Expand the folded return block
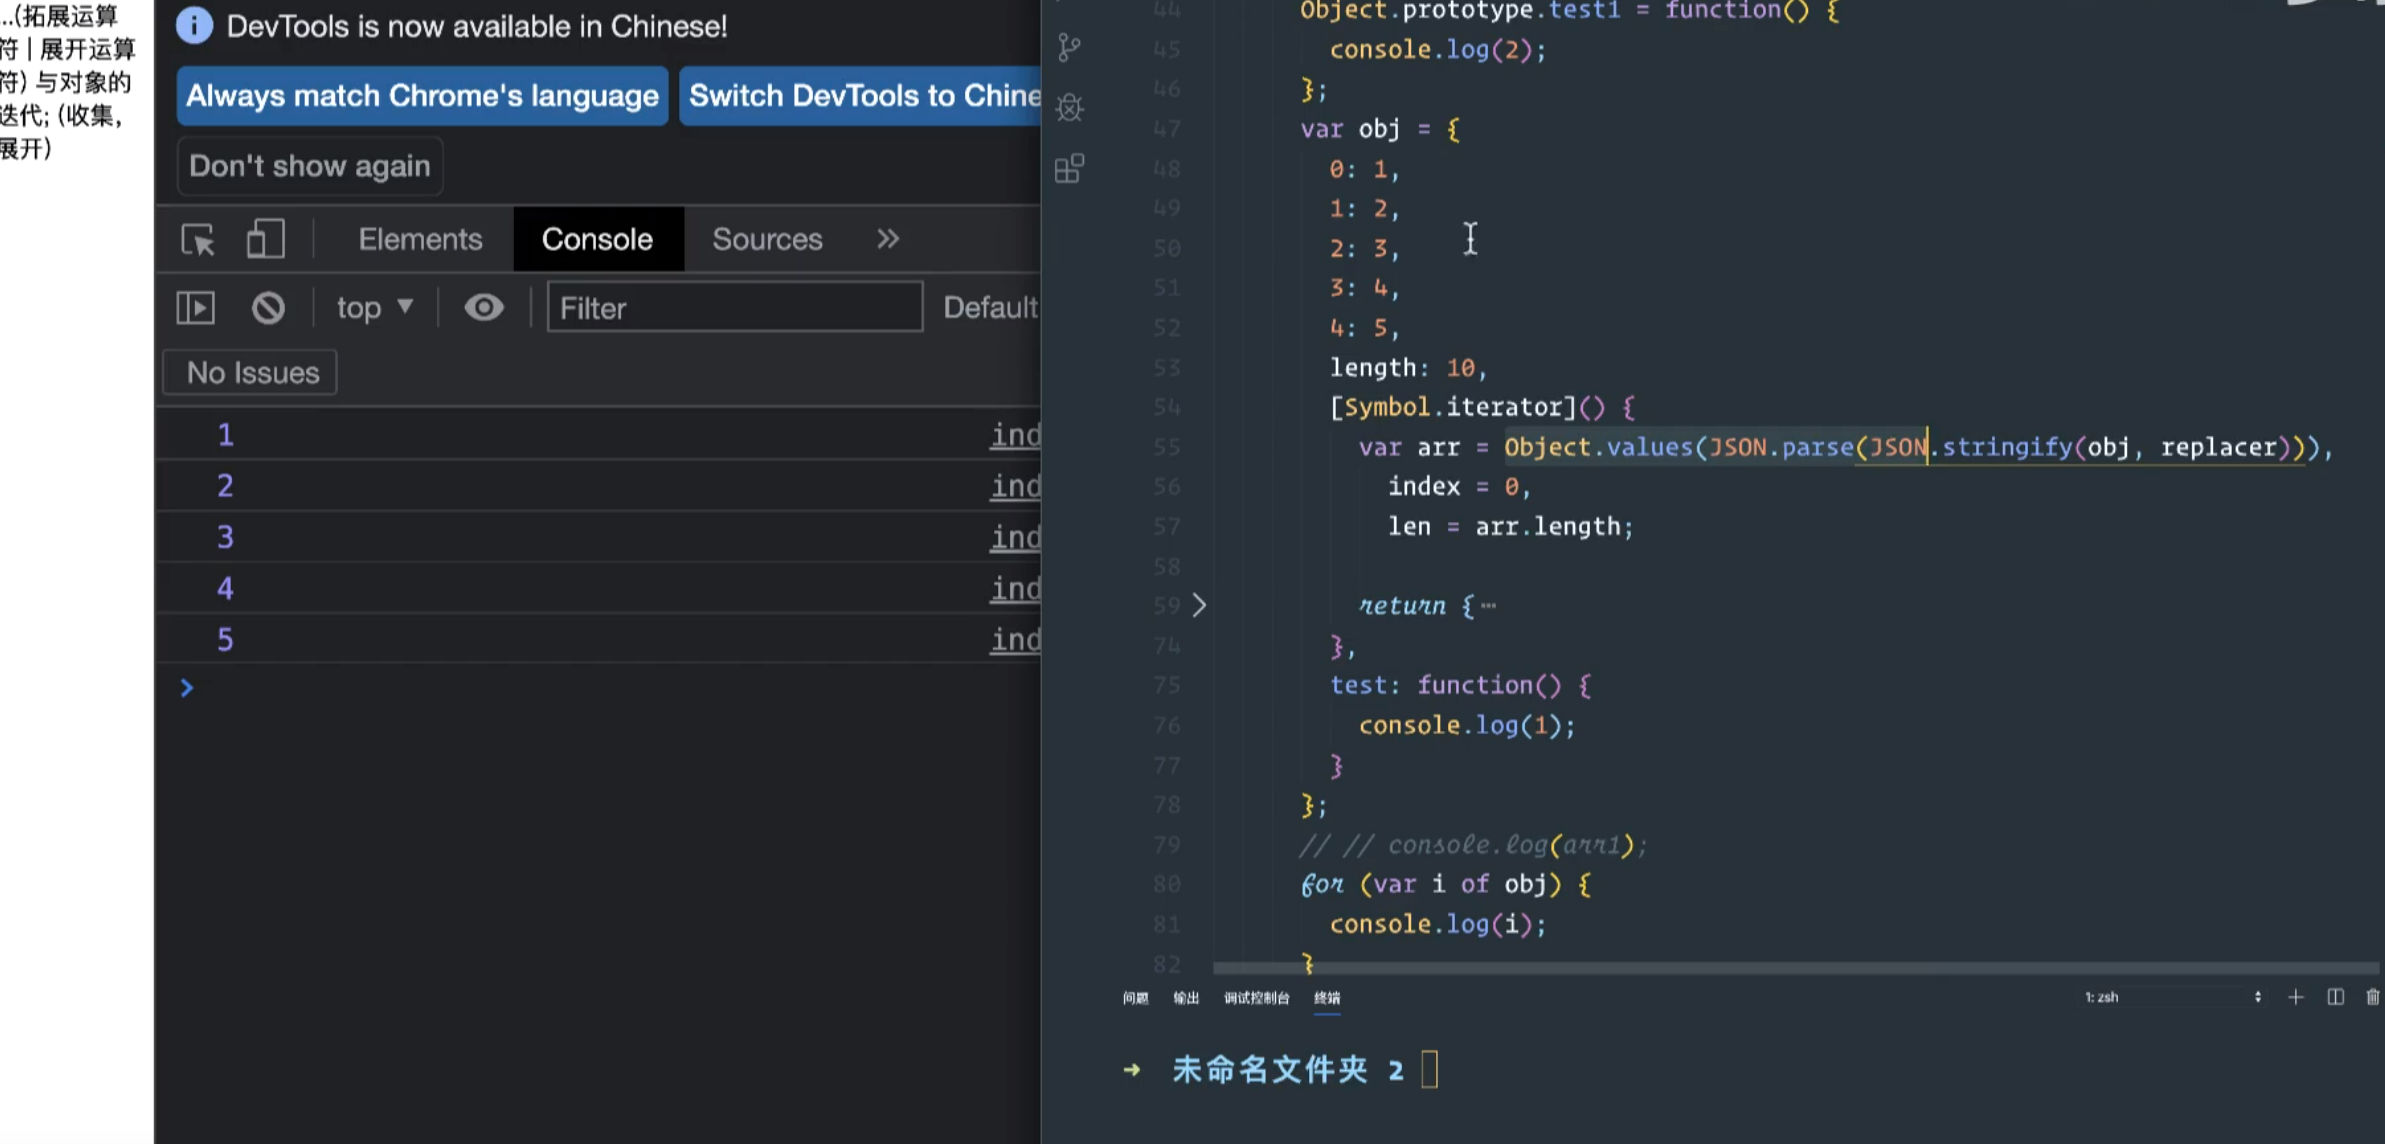Screen dimensions: 2385x1144 click(x=1199, y=605)
